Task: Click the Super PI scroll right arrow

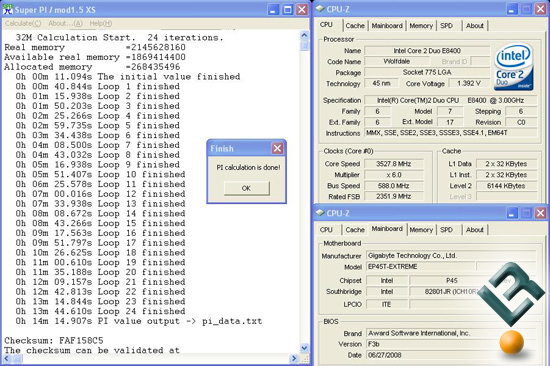Action: point(295,358)
